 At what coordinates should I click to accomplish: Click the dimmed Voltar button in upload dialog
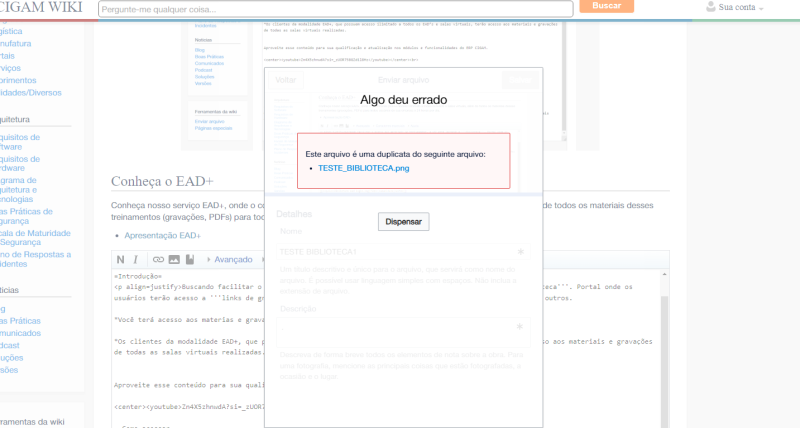tap(285, 80)
